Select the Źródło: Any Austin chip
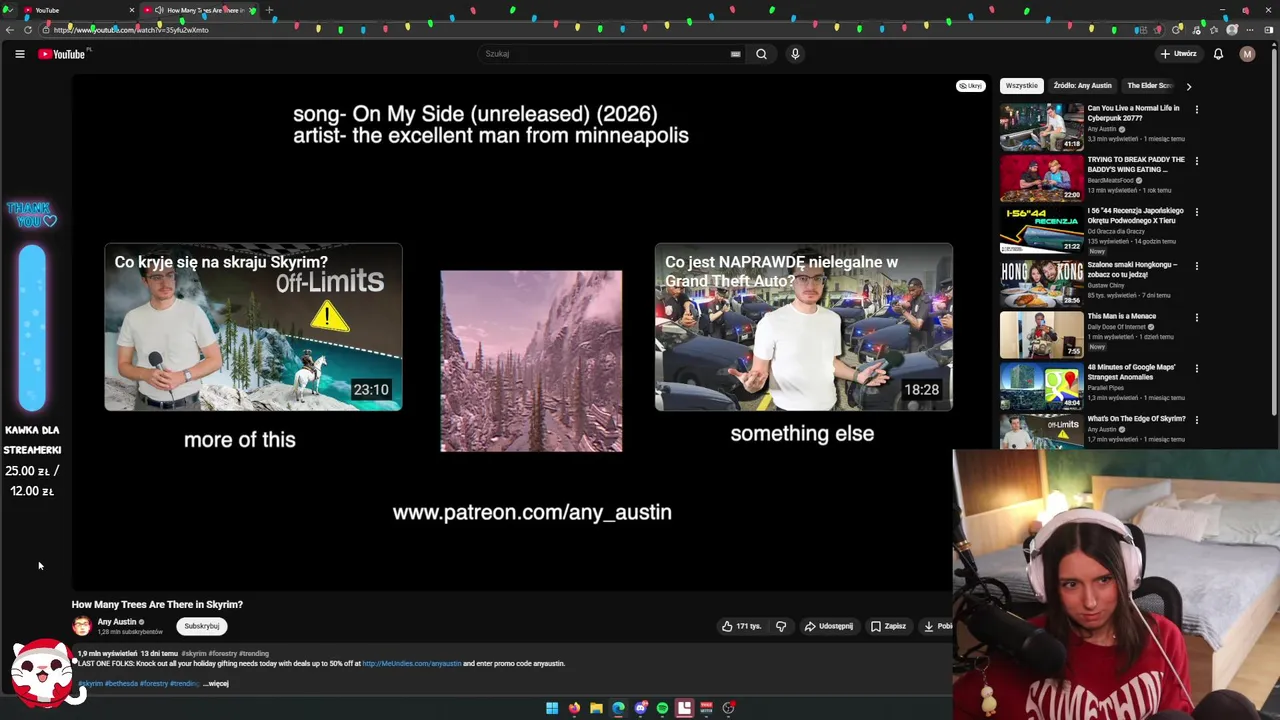 point(1082,86)
